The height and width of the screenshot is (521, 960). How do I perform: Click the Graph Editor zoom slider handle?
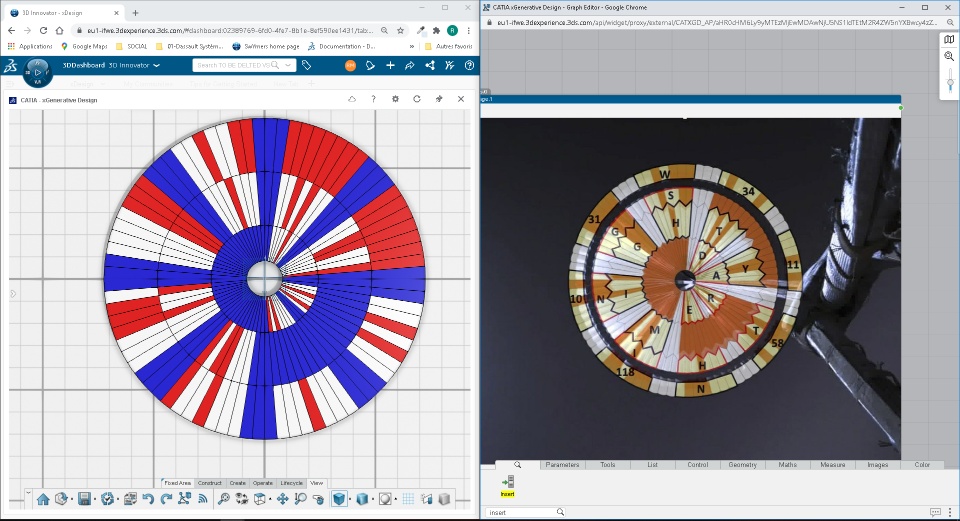(x=950, y=84)
